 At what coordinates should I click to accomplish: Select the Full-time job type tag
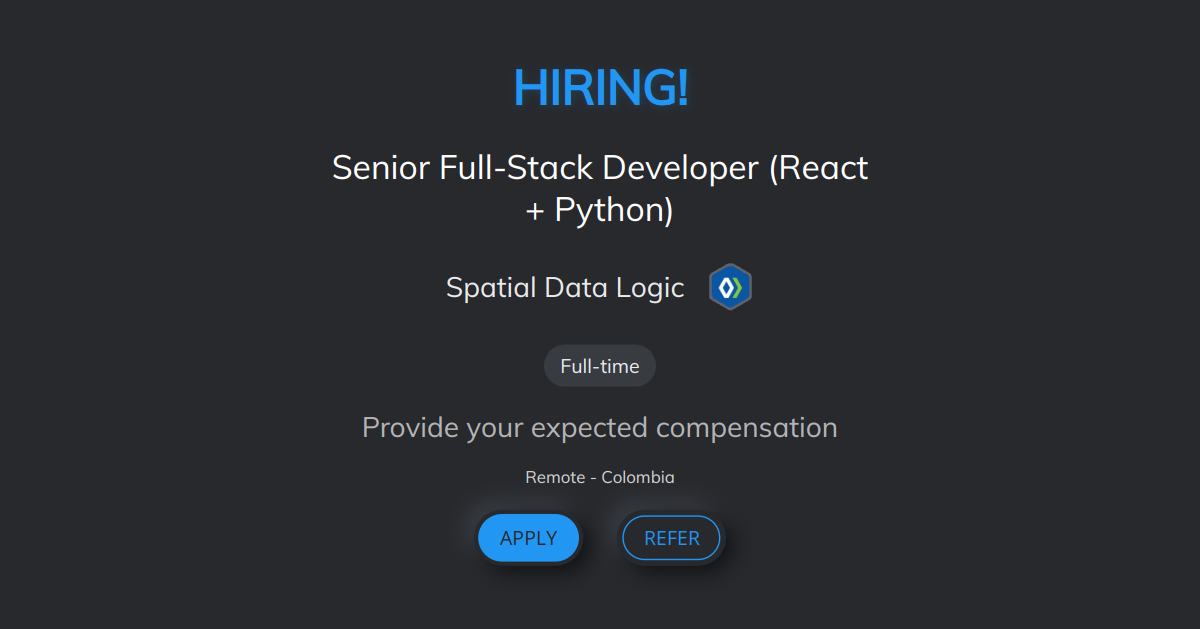tap(600, 366)
